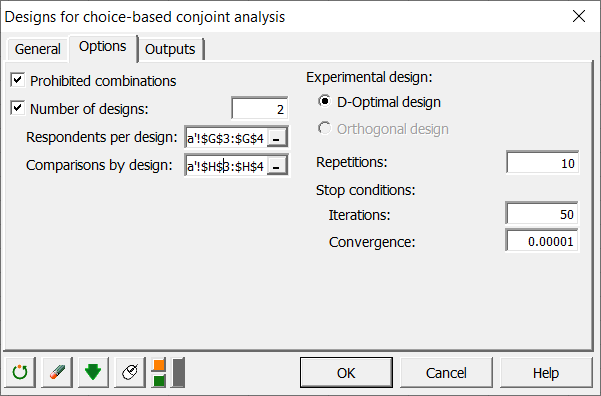The image size is (601, 396).
Task: Click the Convergence value field
Action: click(542, 241)
